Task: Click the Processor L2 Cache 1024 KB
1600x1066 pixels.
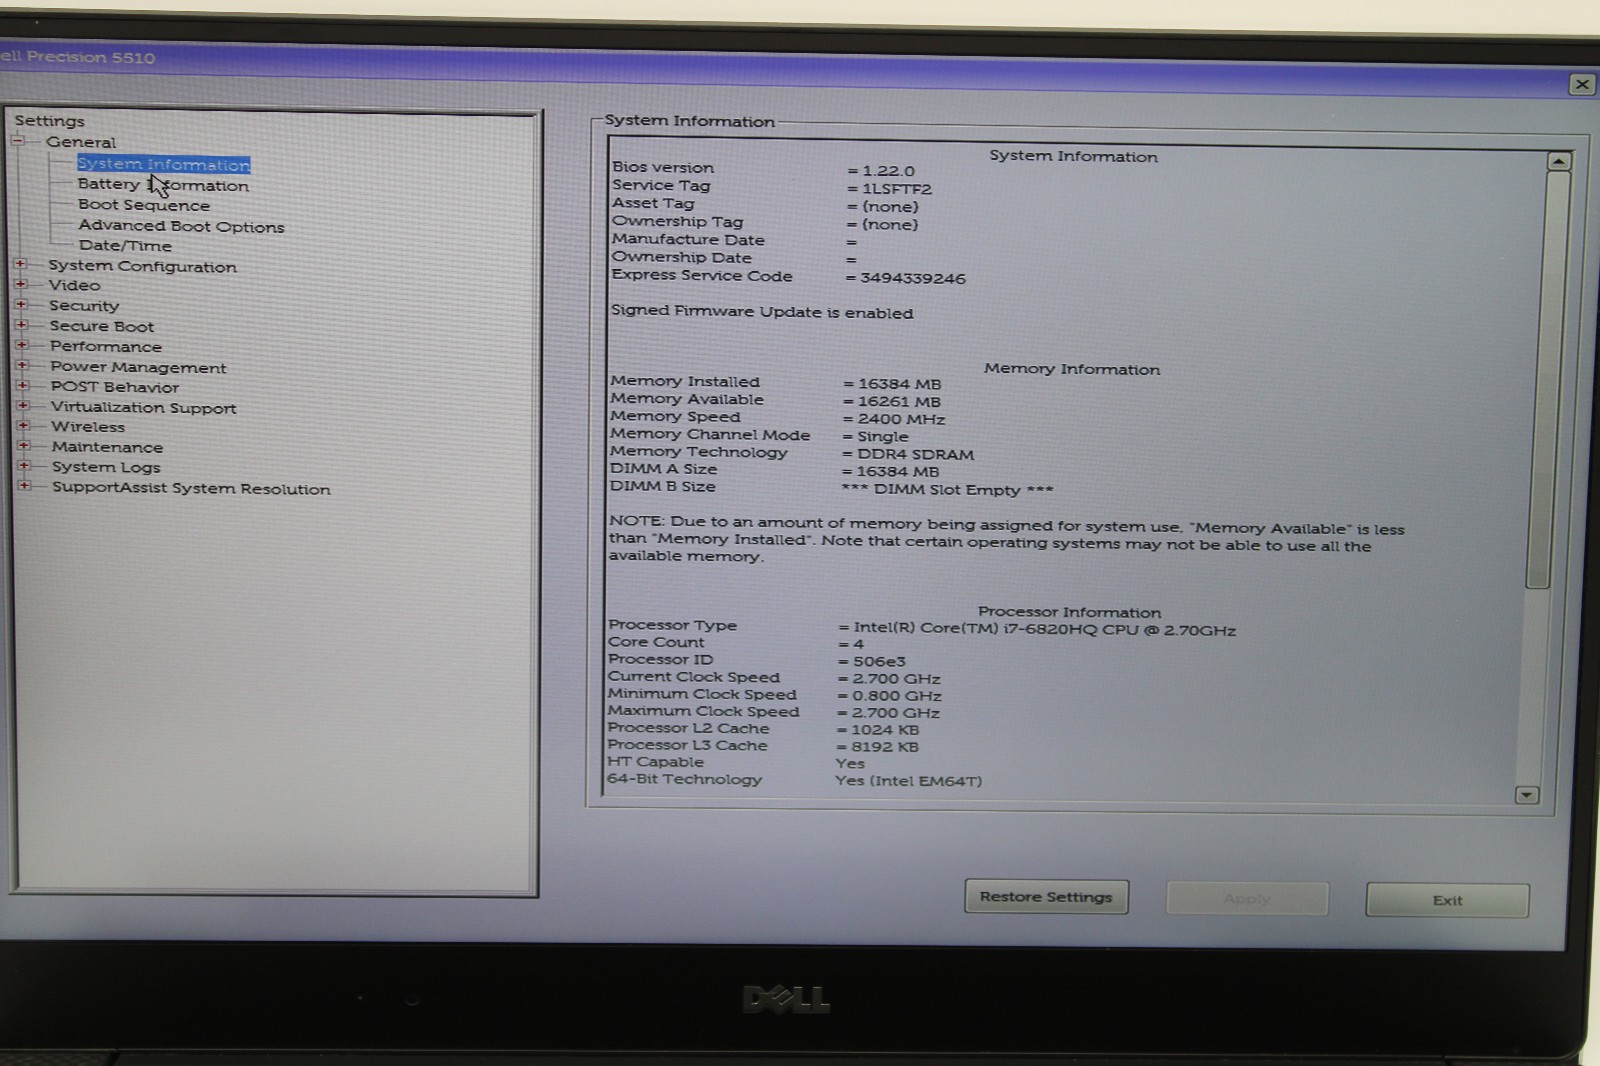Action: pos(885,729)
